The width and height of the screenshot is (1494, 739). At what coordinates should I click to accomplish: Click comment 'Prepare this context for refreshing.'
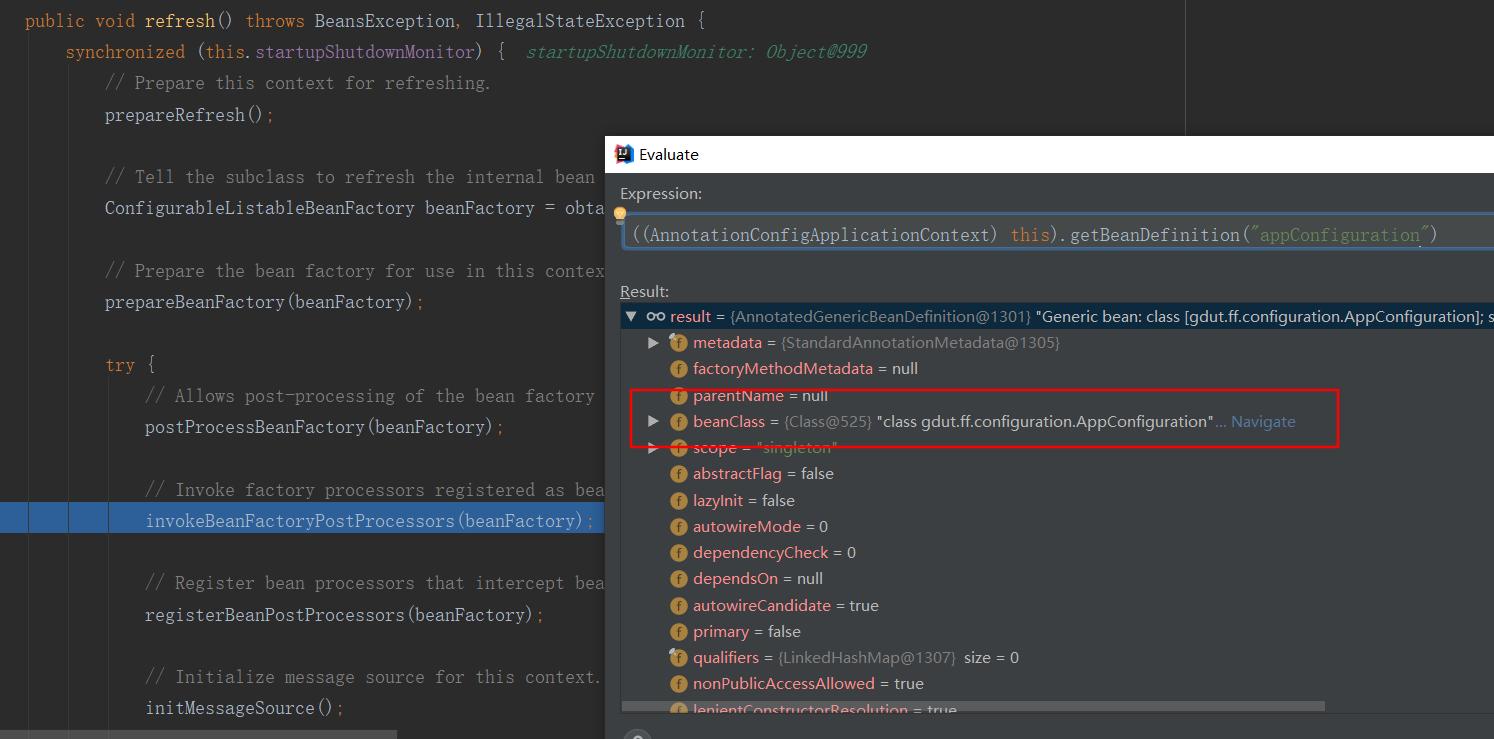click(x=297, y=83)
